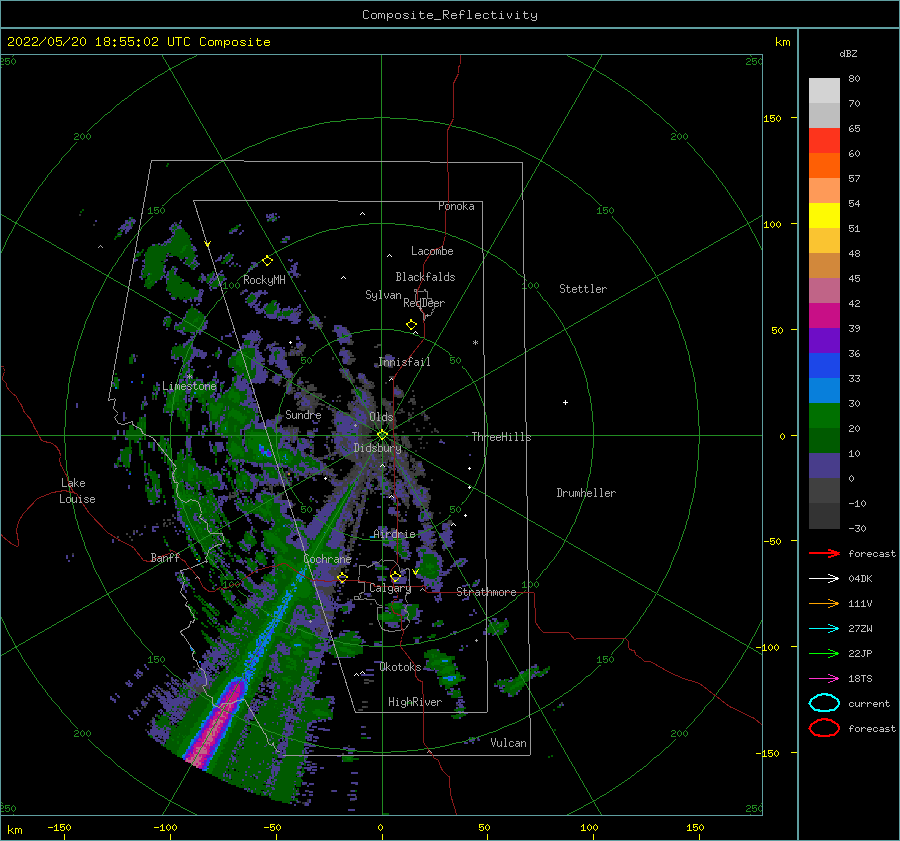Click the -10 dBZ dark gray swatch
Screen dimensions: 900x841
824,515
